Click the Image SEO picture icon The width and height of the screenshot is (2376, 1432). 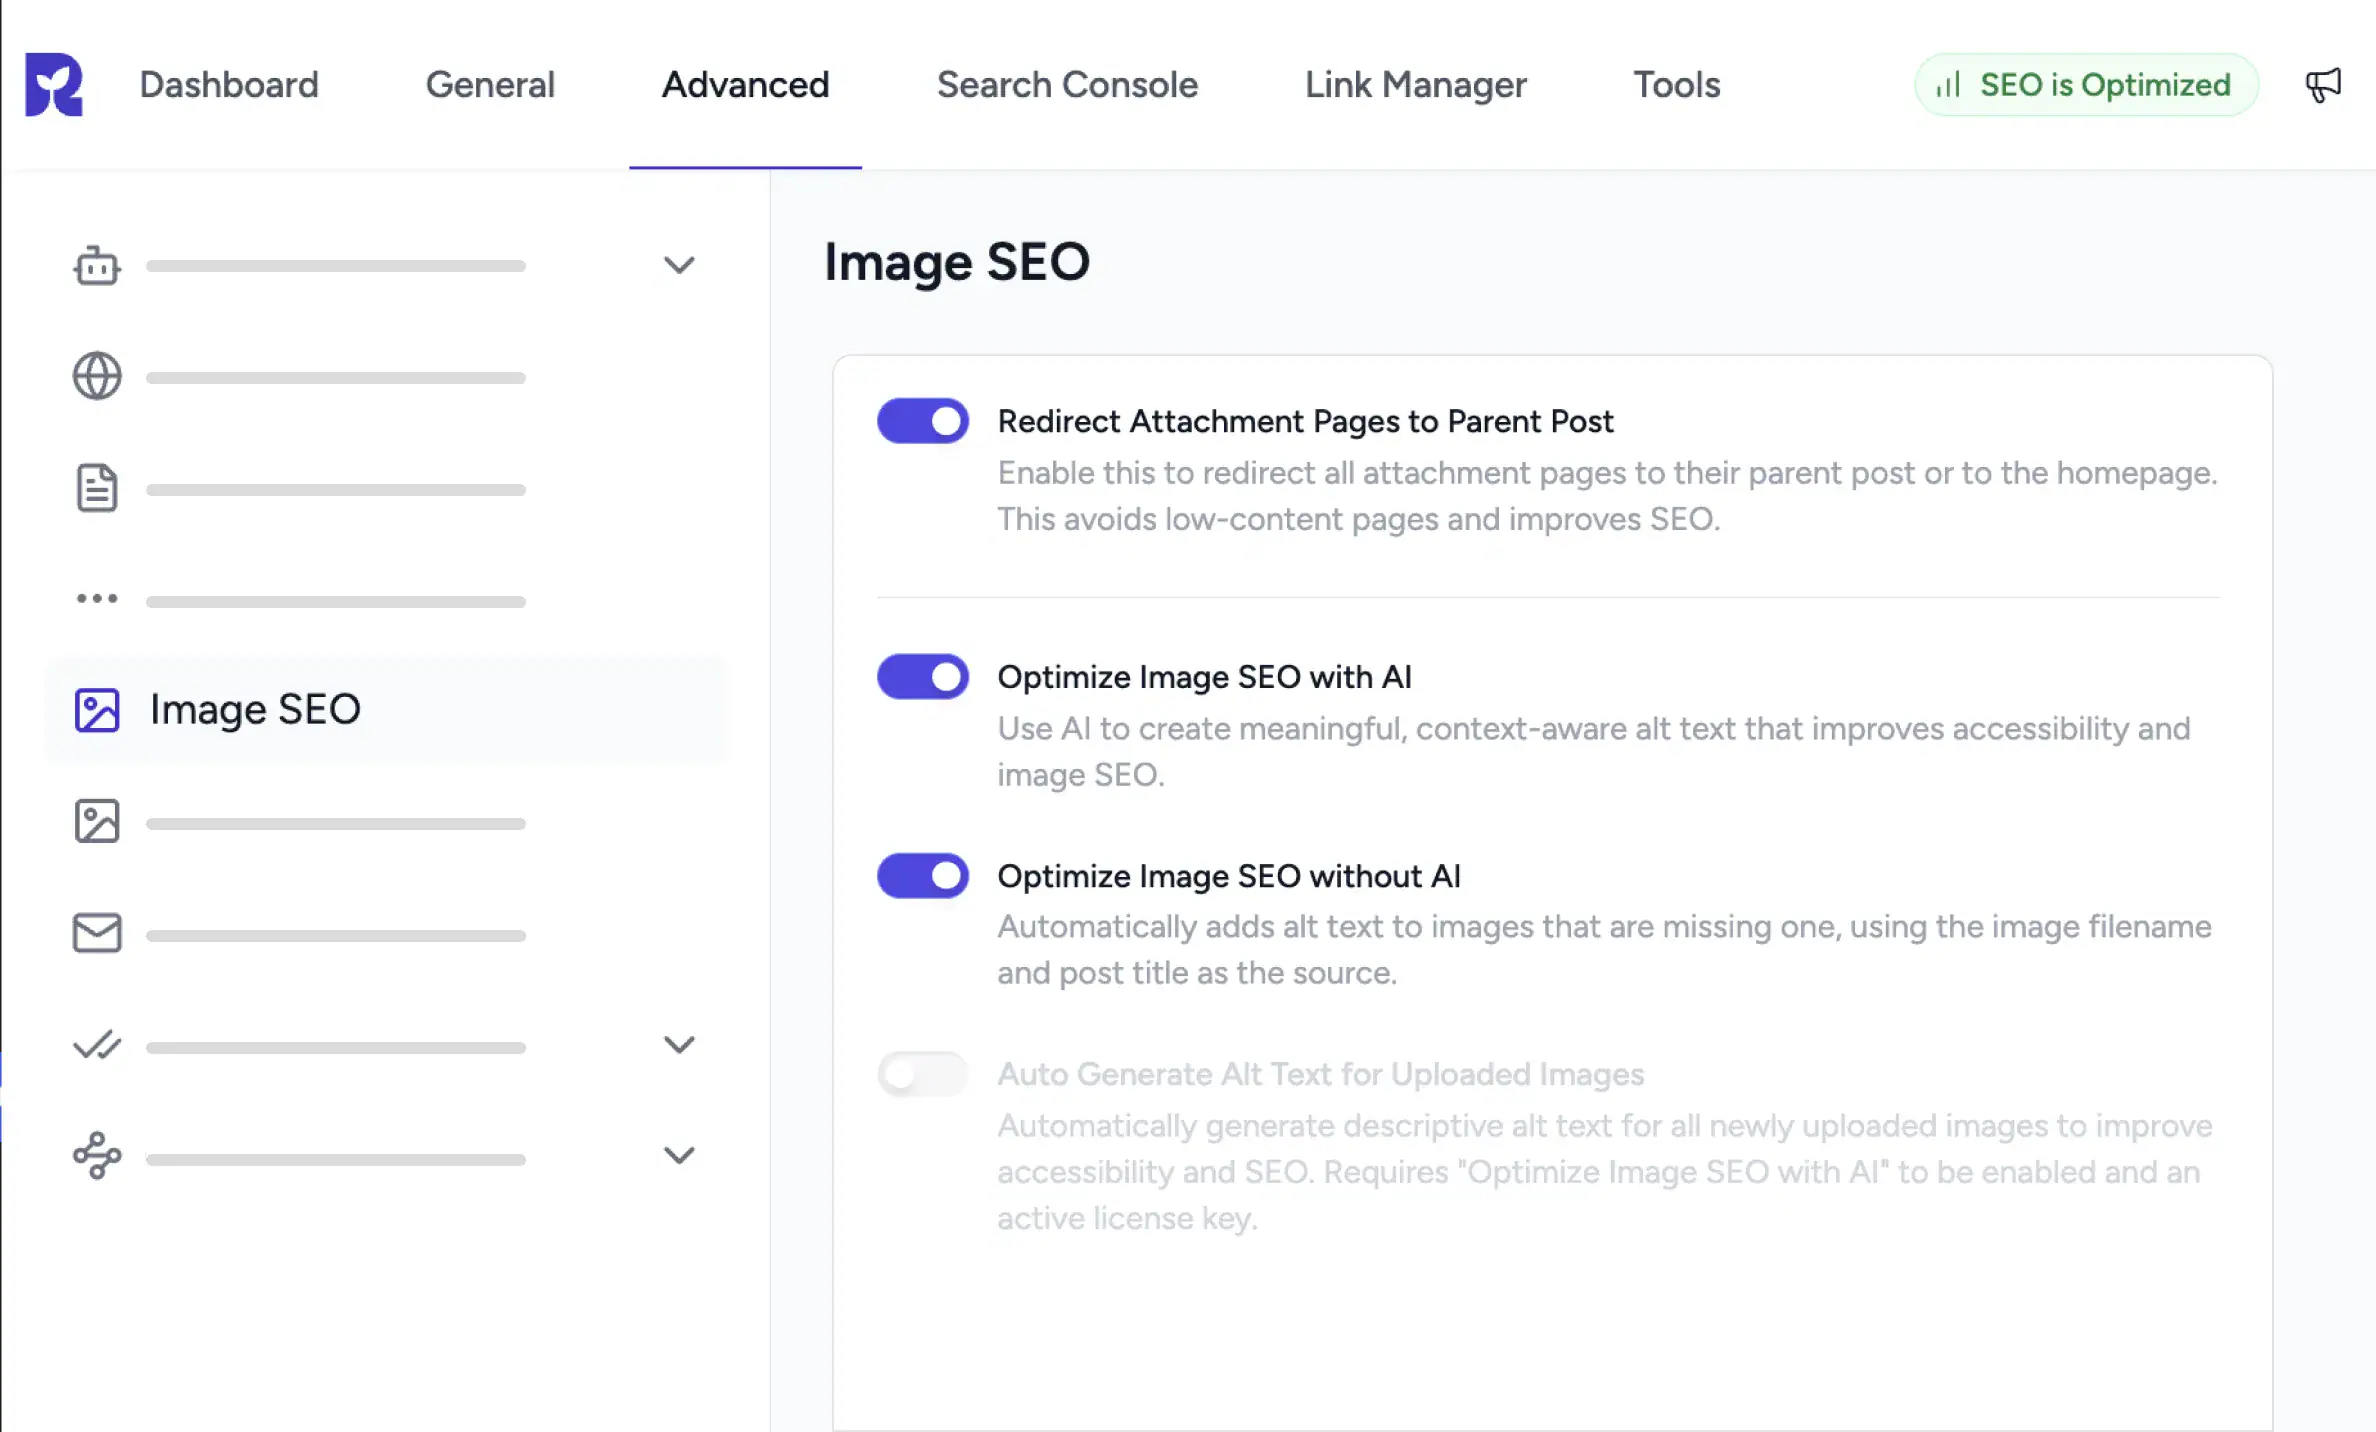(x=97, y=710)
